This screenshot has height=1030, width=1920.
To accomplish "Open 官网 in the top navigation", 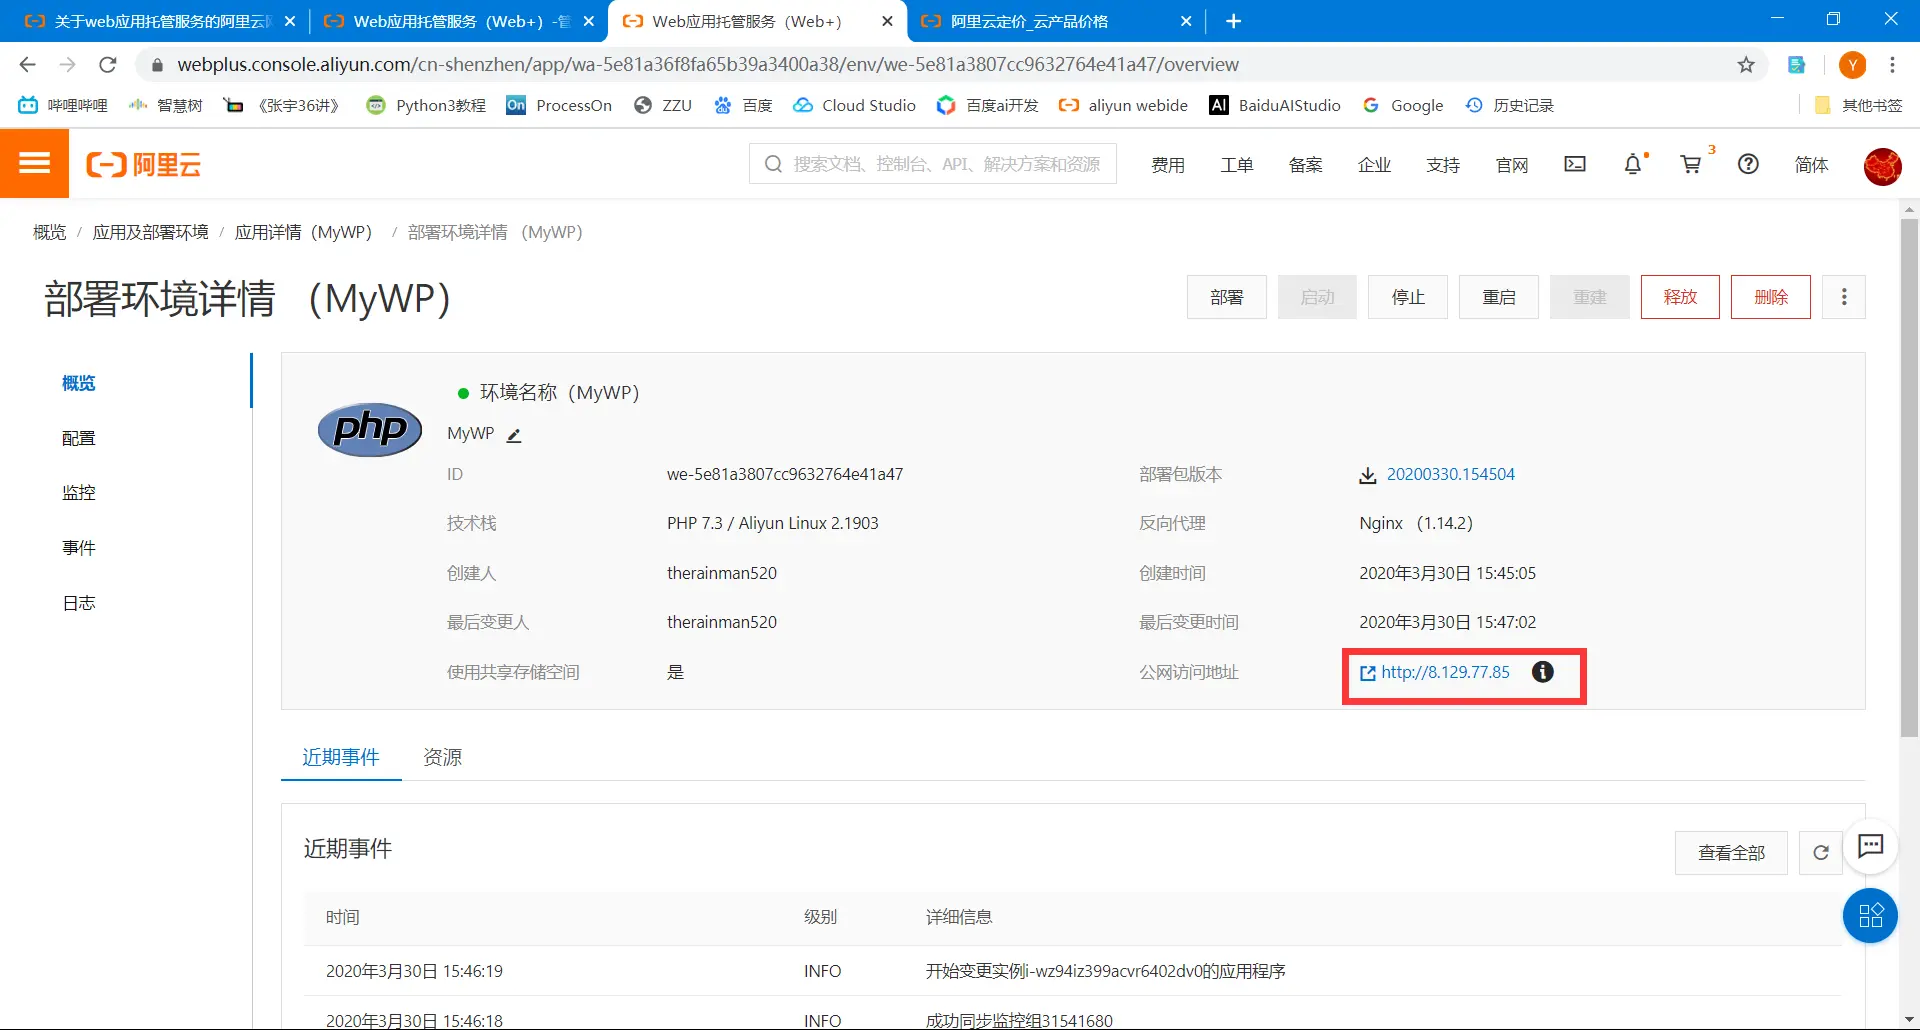I will click(1512, 165).
